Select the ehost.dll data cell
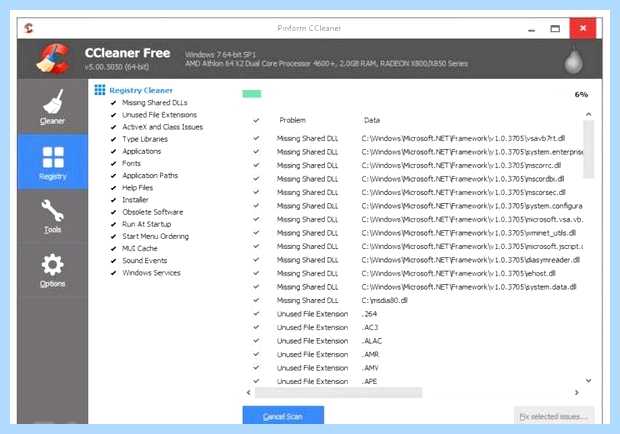This screenshot has height=434, width=620. click(x=459, y=274)
